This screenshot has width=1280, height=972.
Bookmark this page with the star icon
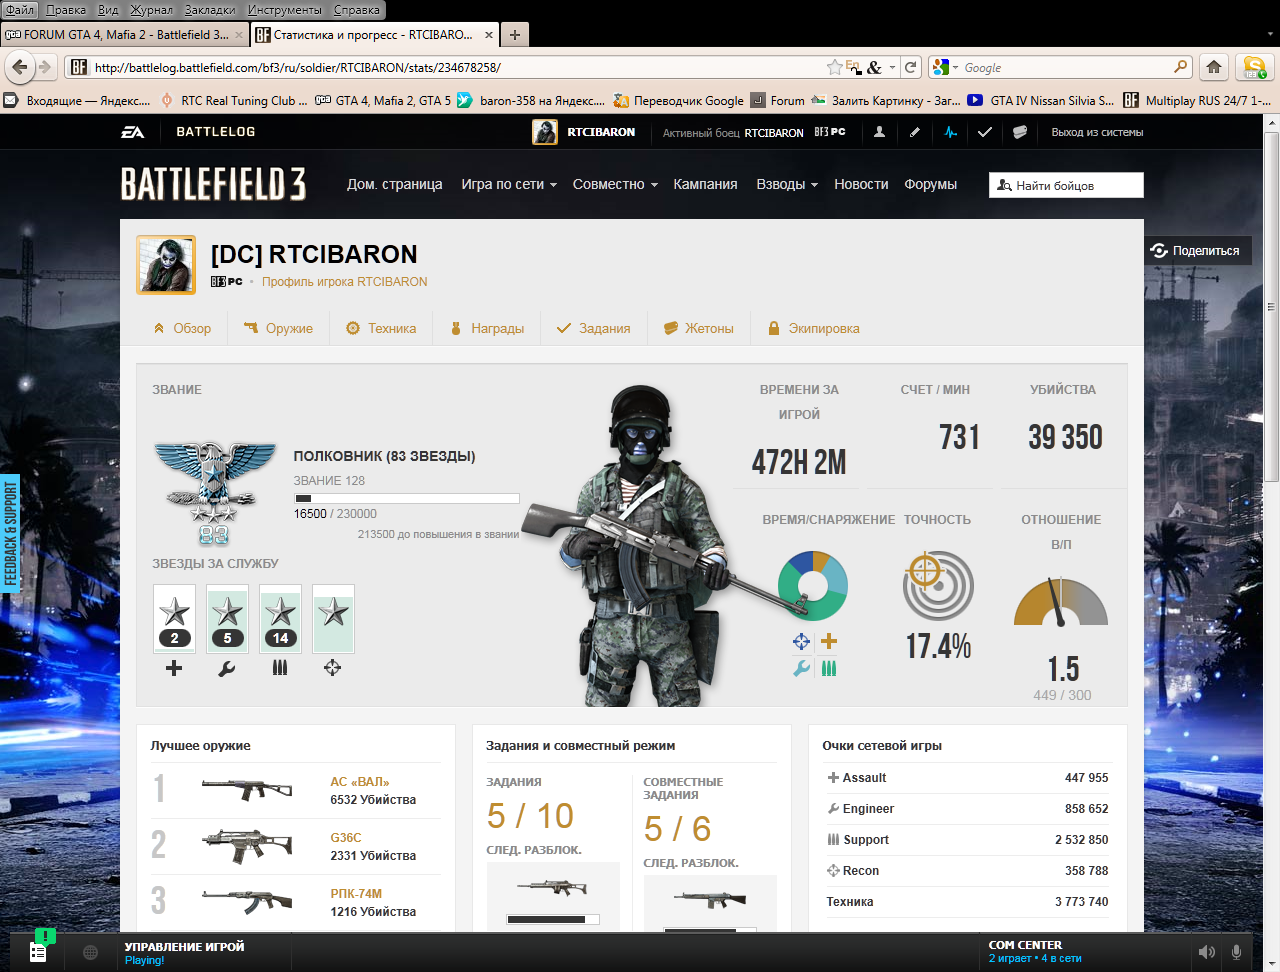click(x=834, y=67)
